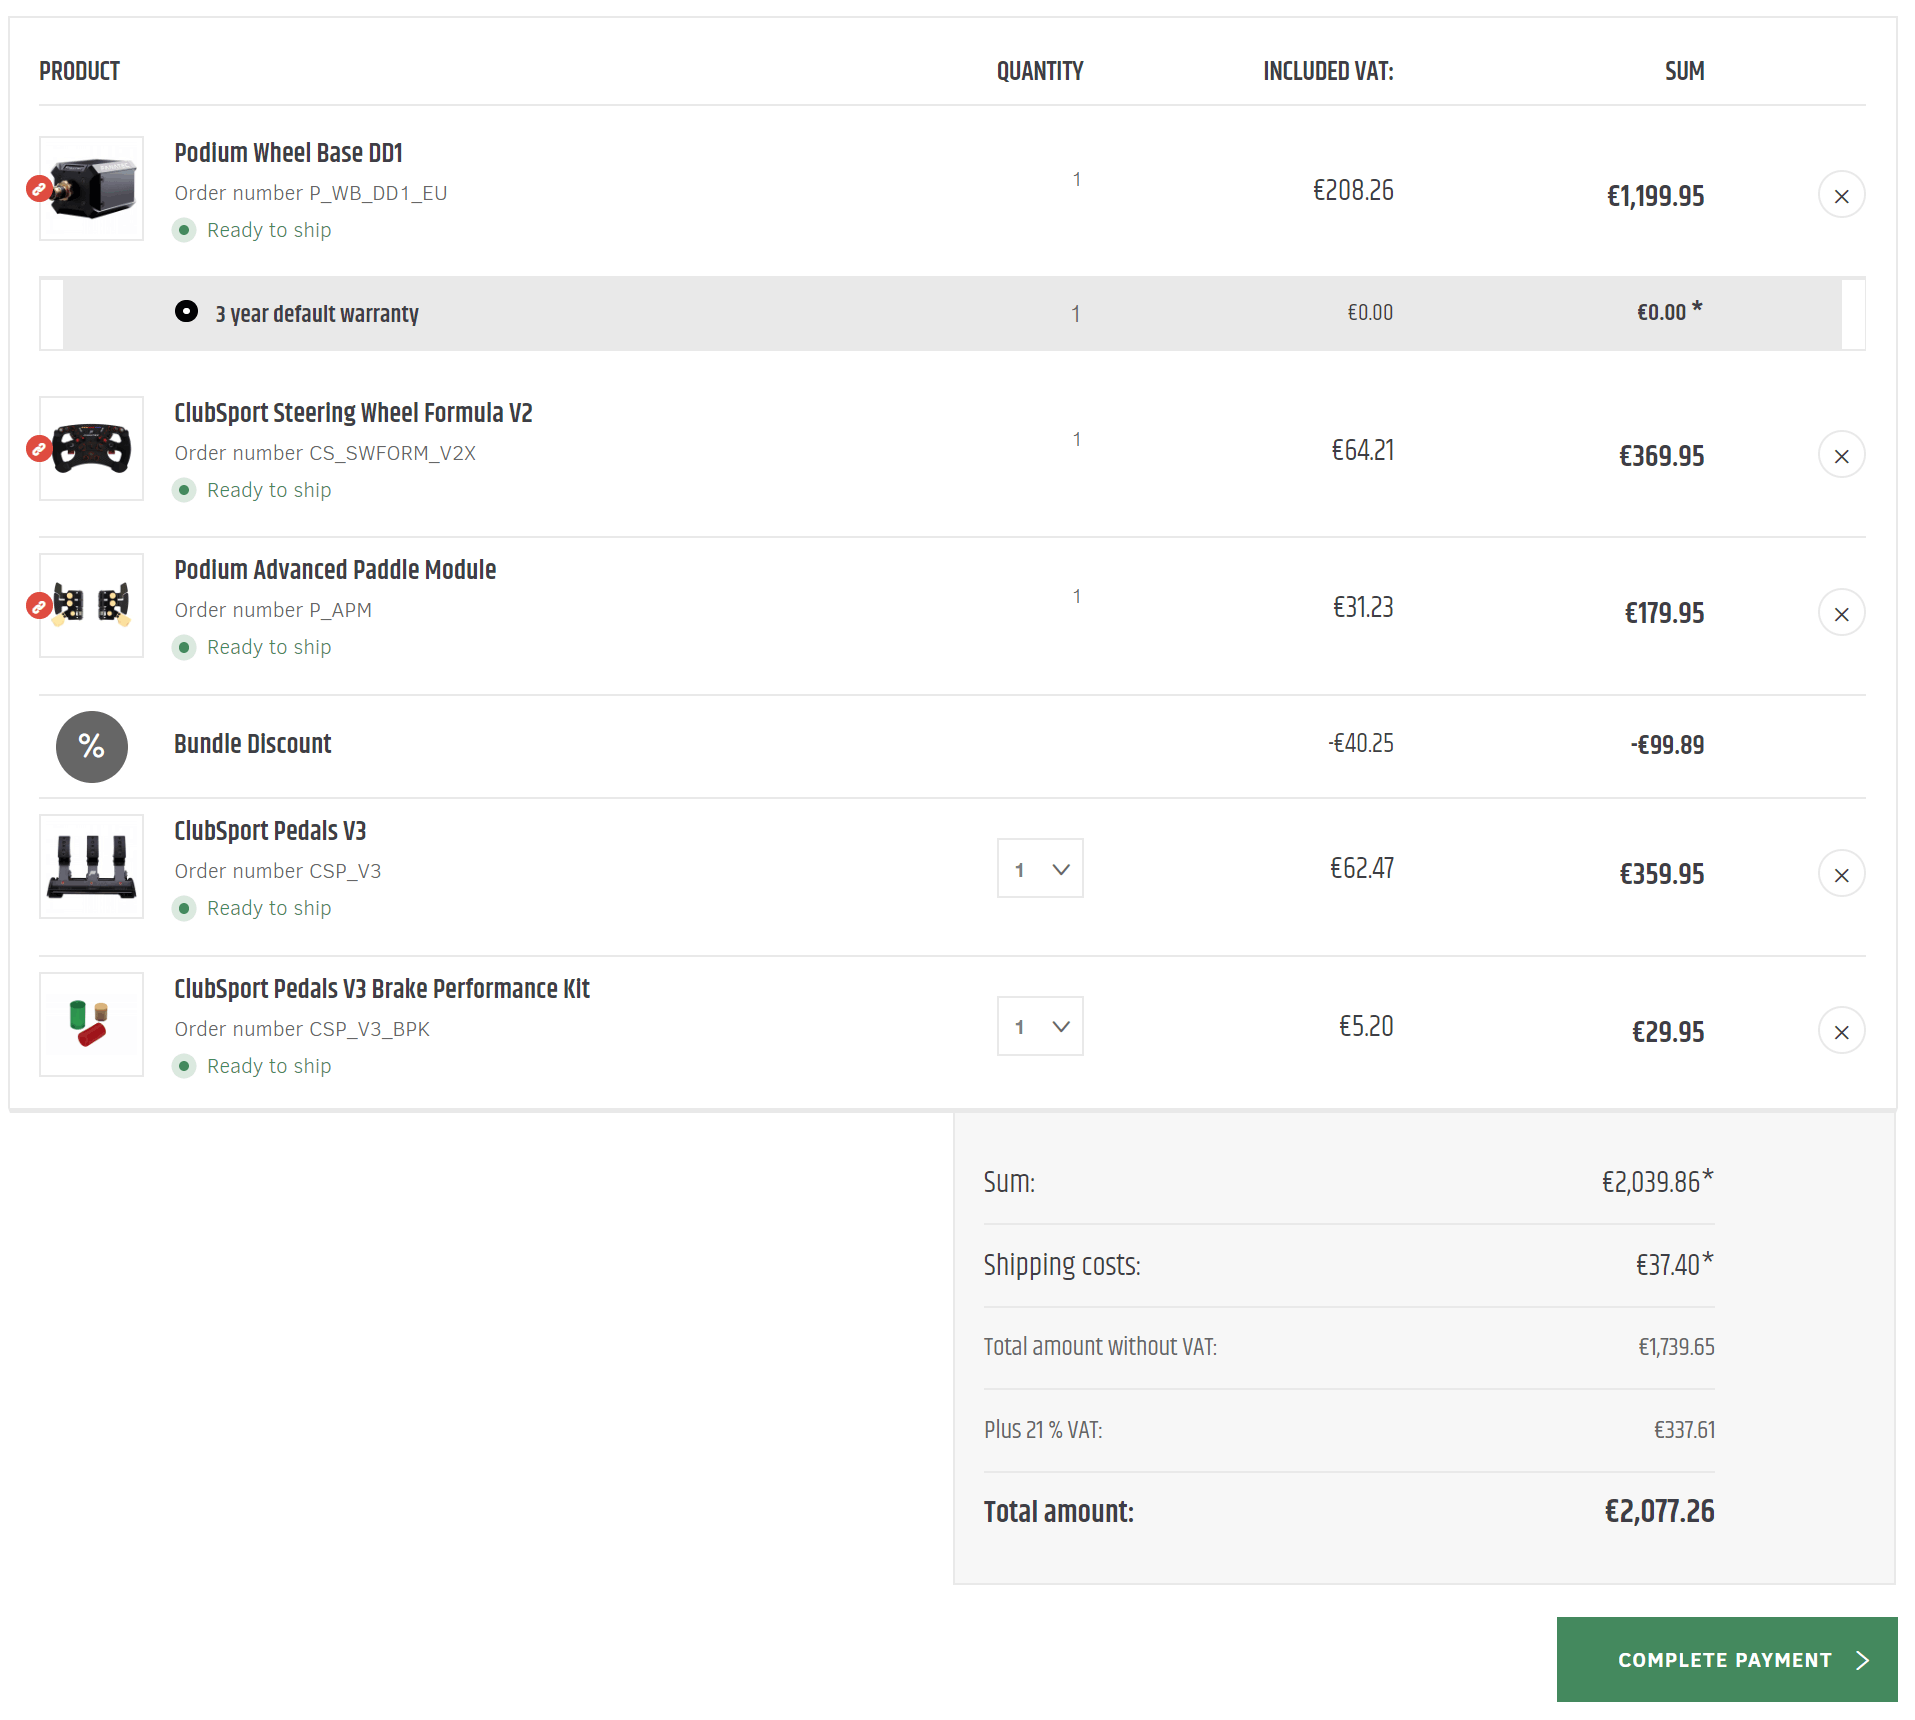Click the ClubSport Pedals V3 thumbnail image
The height and width of the screenshot is (1720, 1915).
tap(92, 867)
